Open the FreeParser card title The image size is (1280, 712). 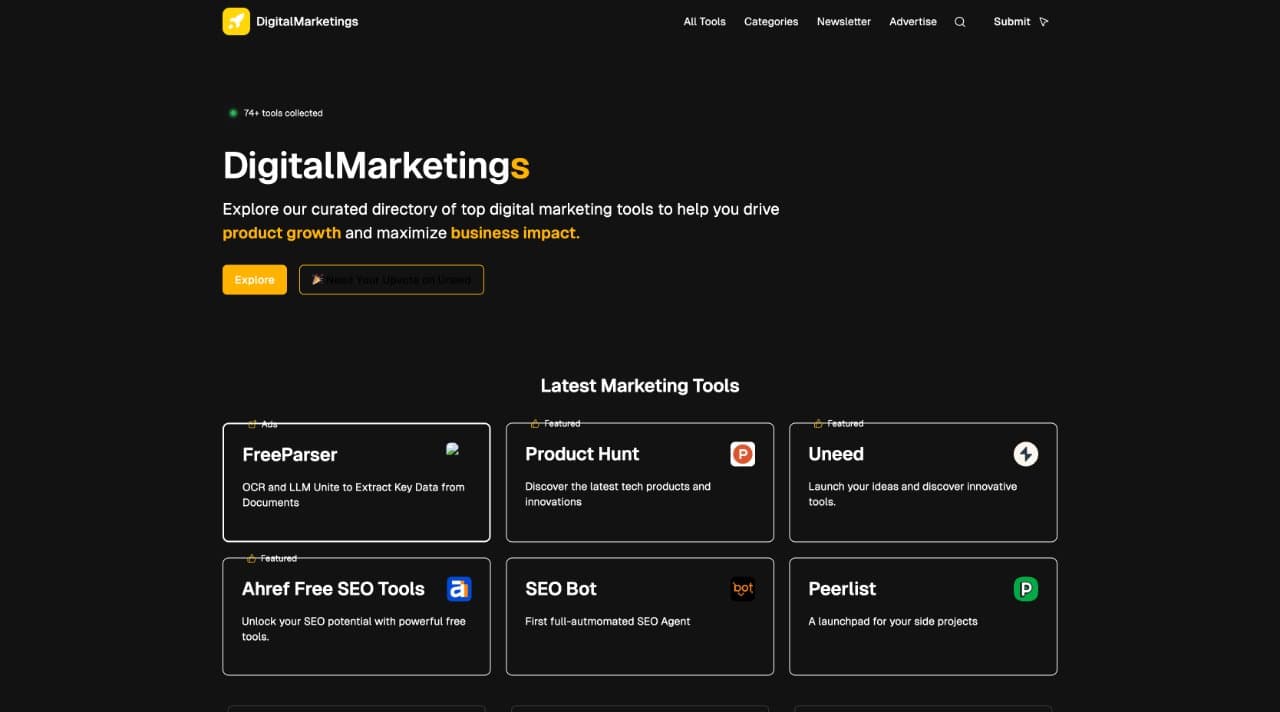click(x=290, y=454)
